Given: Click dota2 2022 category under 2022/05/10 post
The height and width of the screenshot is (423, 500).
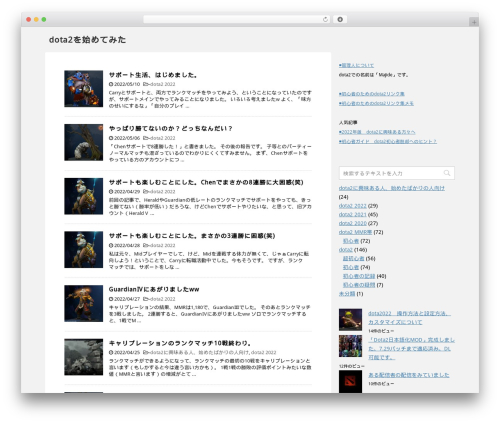Looking at the screenshot, I should [x=162, y=84].
